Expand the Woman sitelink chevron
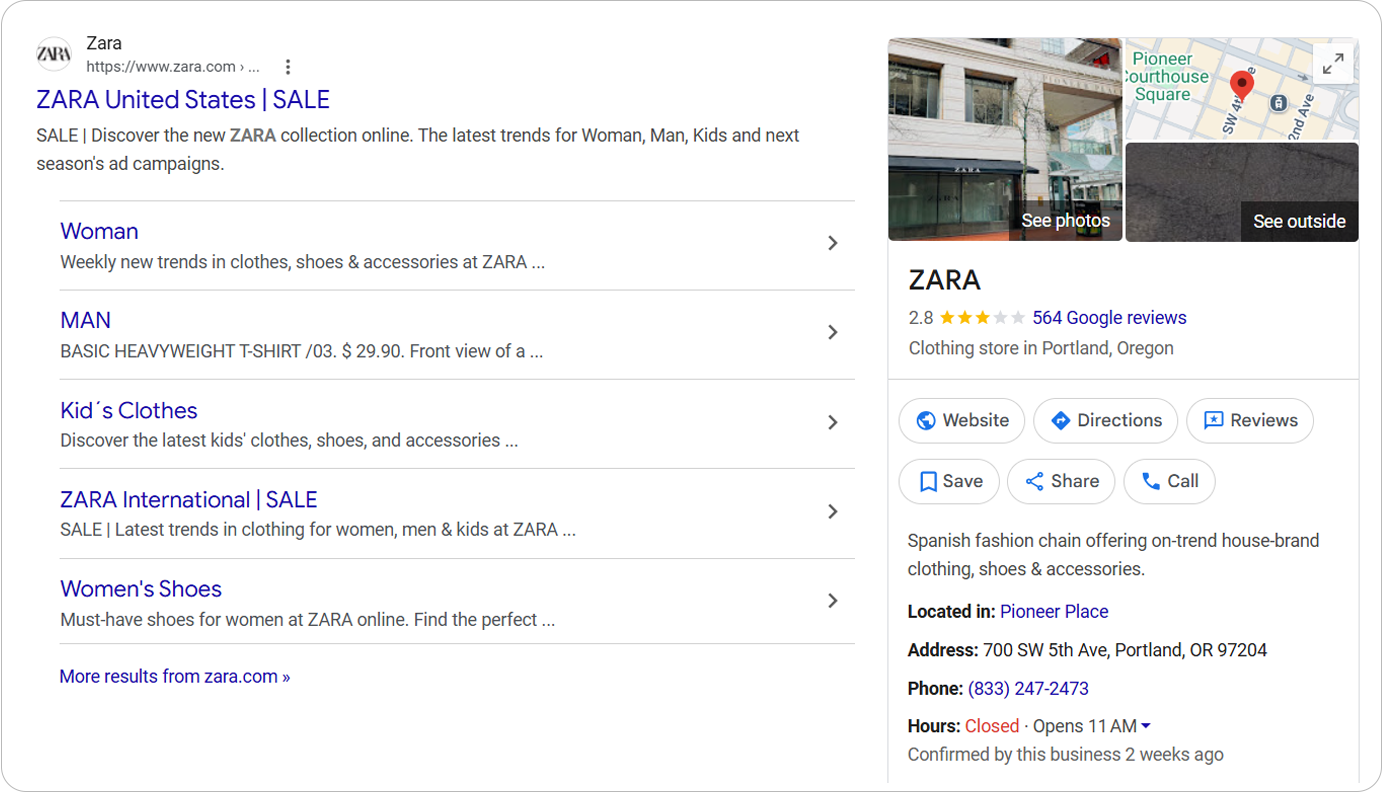The image size is (1383, 793). [x=832, y=243]
